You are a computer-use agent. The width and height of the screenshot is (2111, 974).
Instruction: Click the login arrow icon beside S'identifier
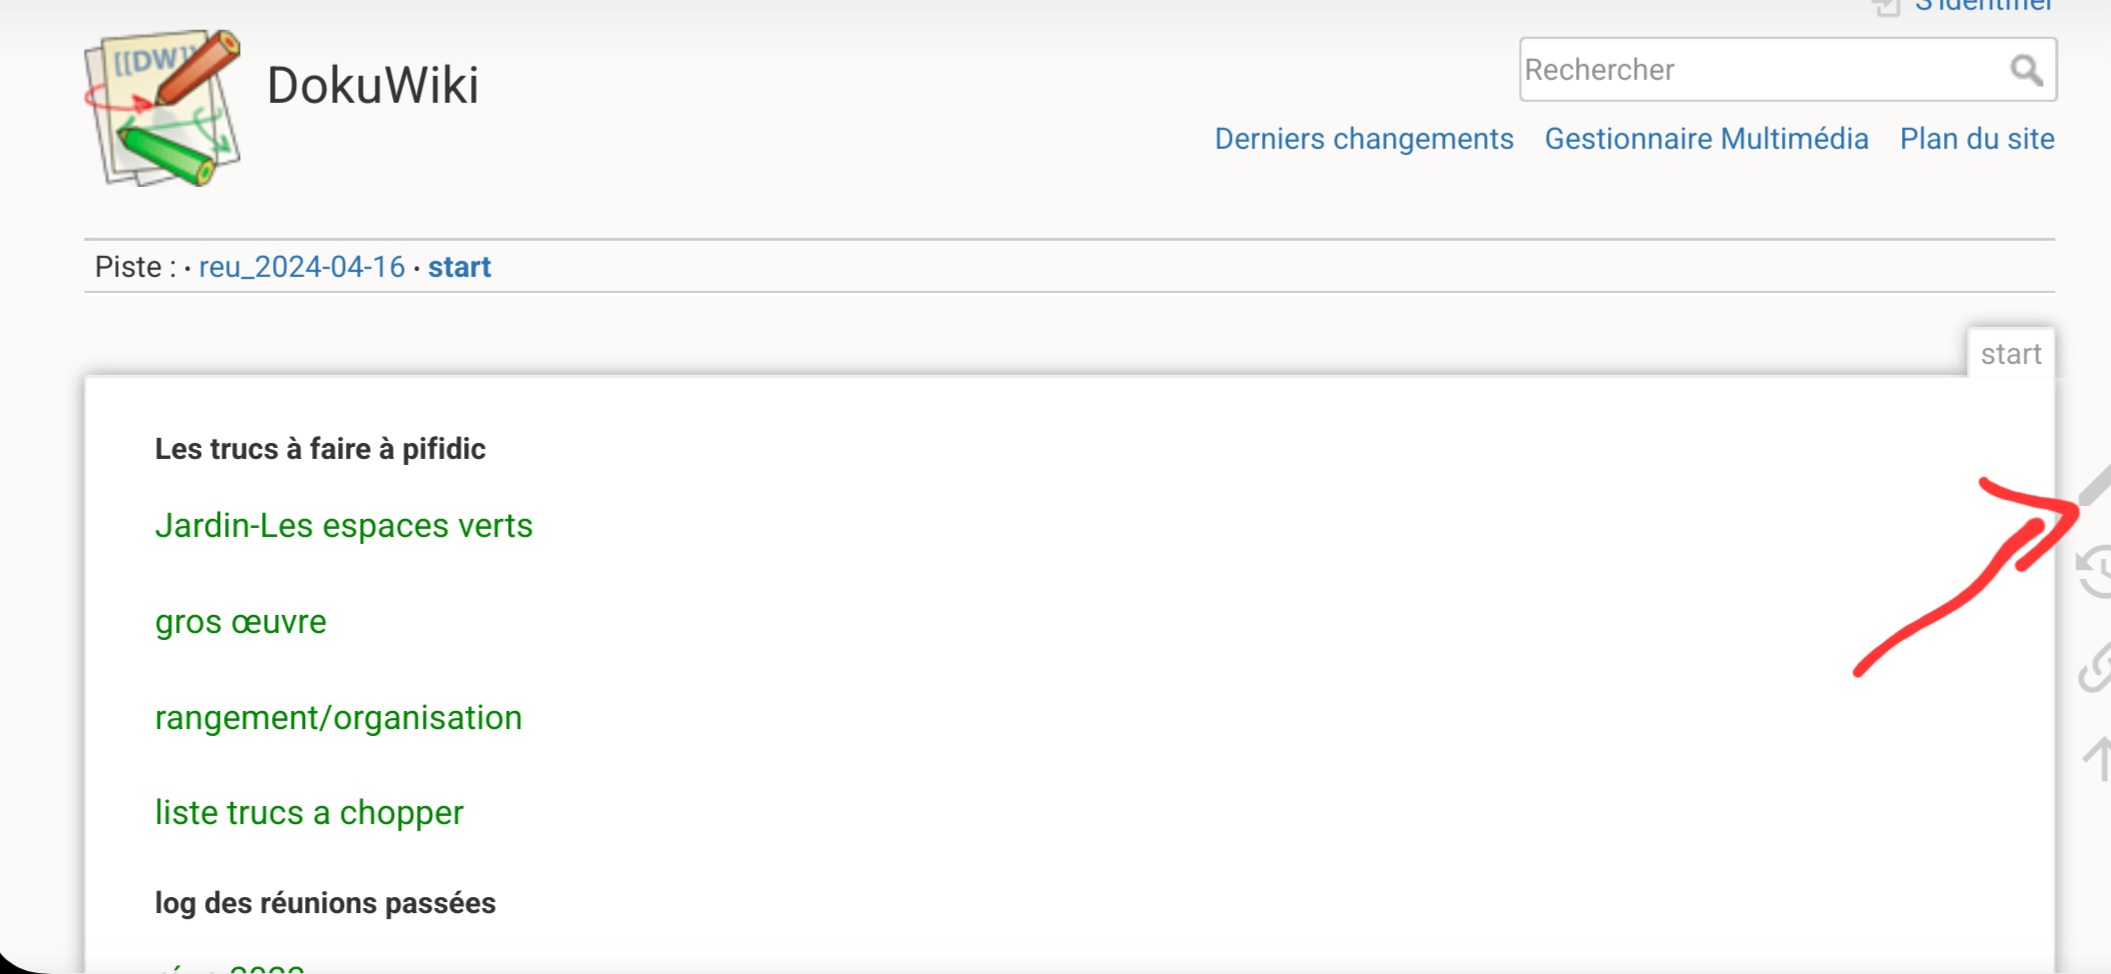click(x=1886, y=8)
